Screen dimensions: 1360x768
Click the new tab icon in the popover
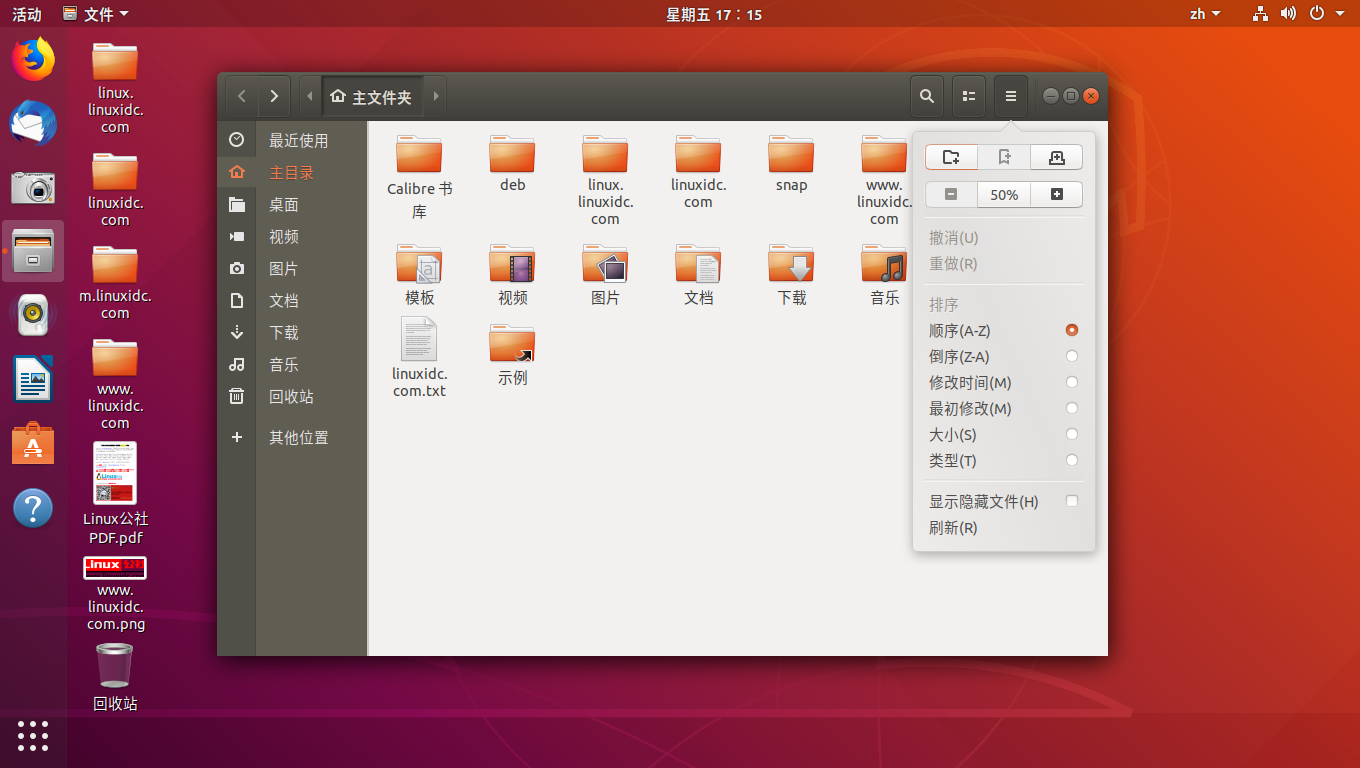(x=1056, y=157)
